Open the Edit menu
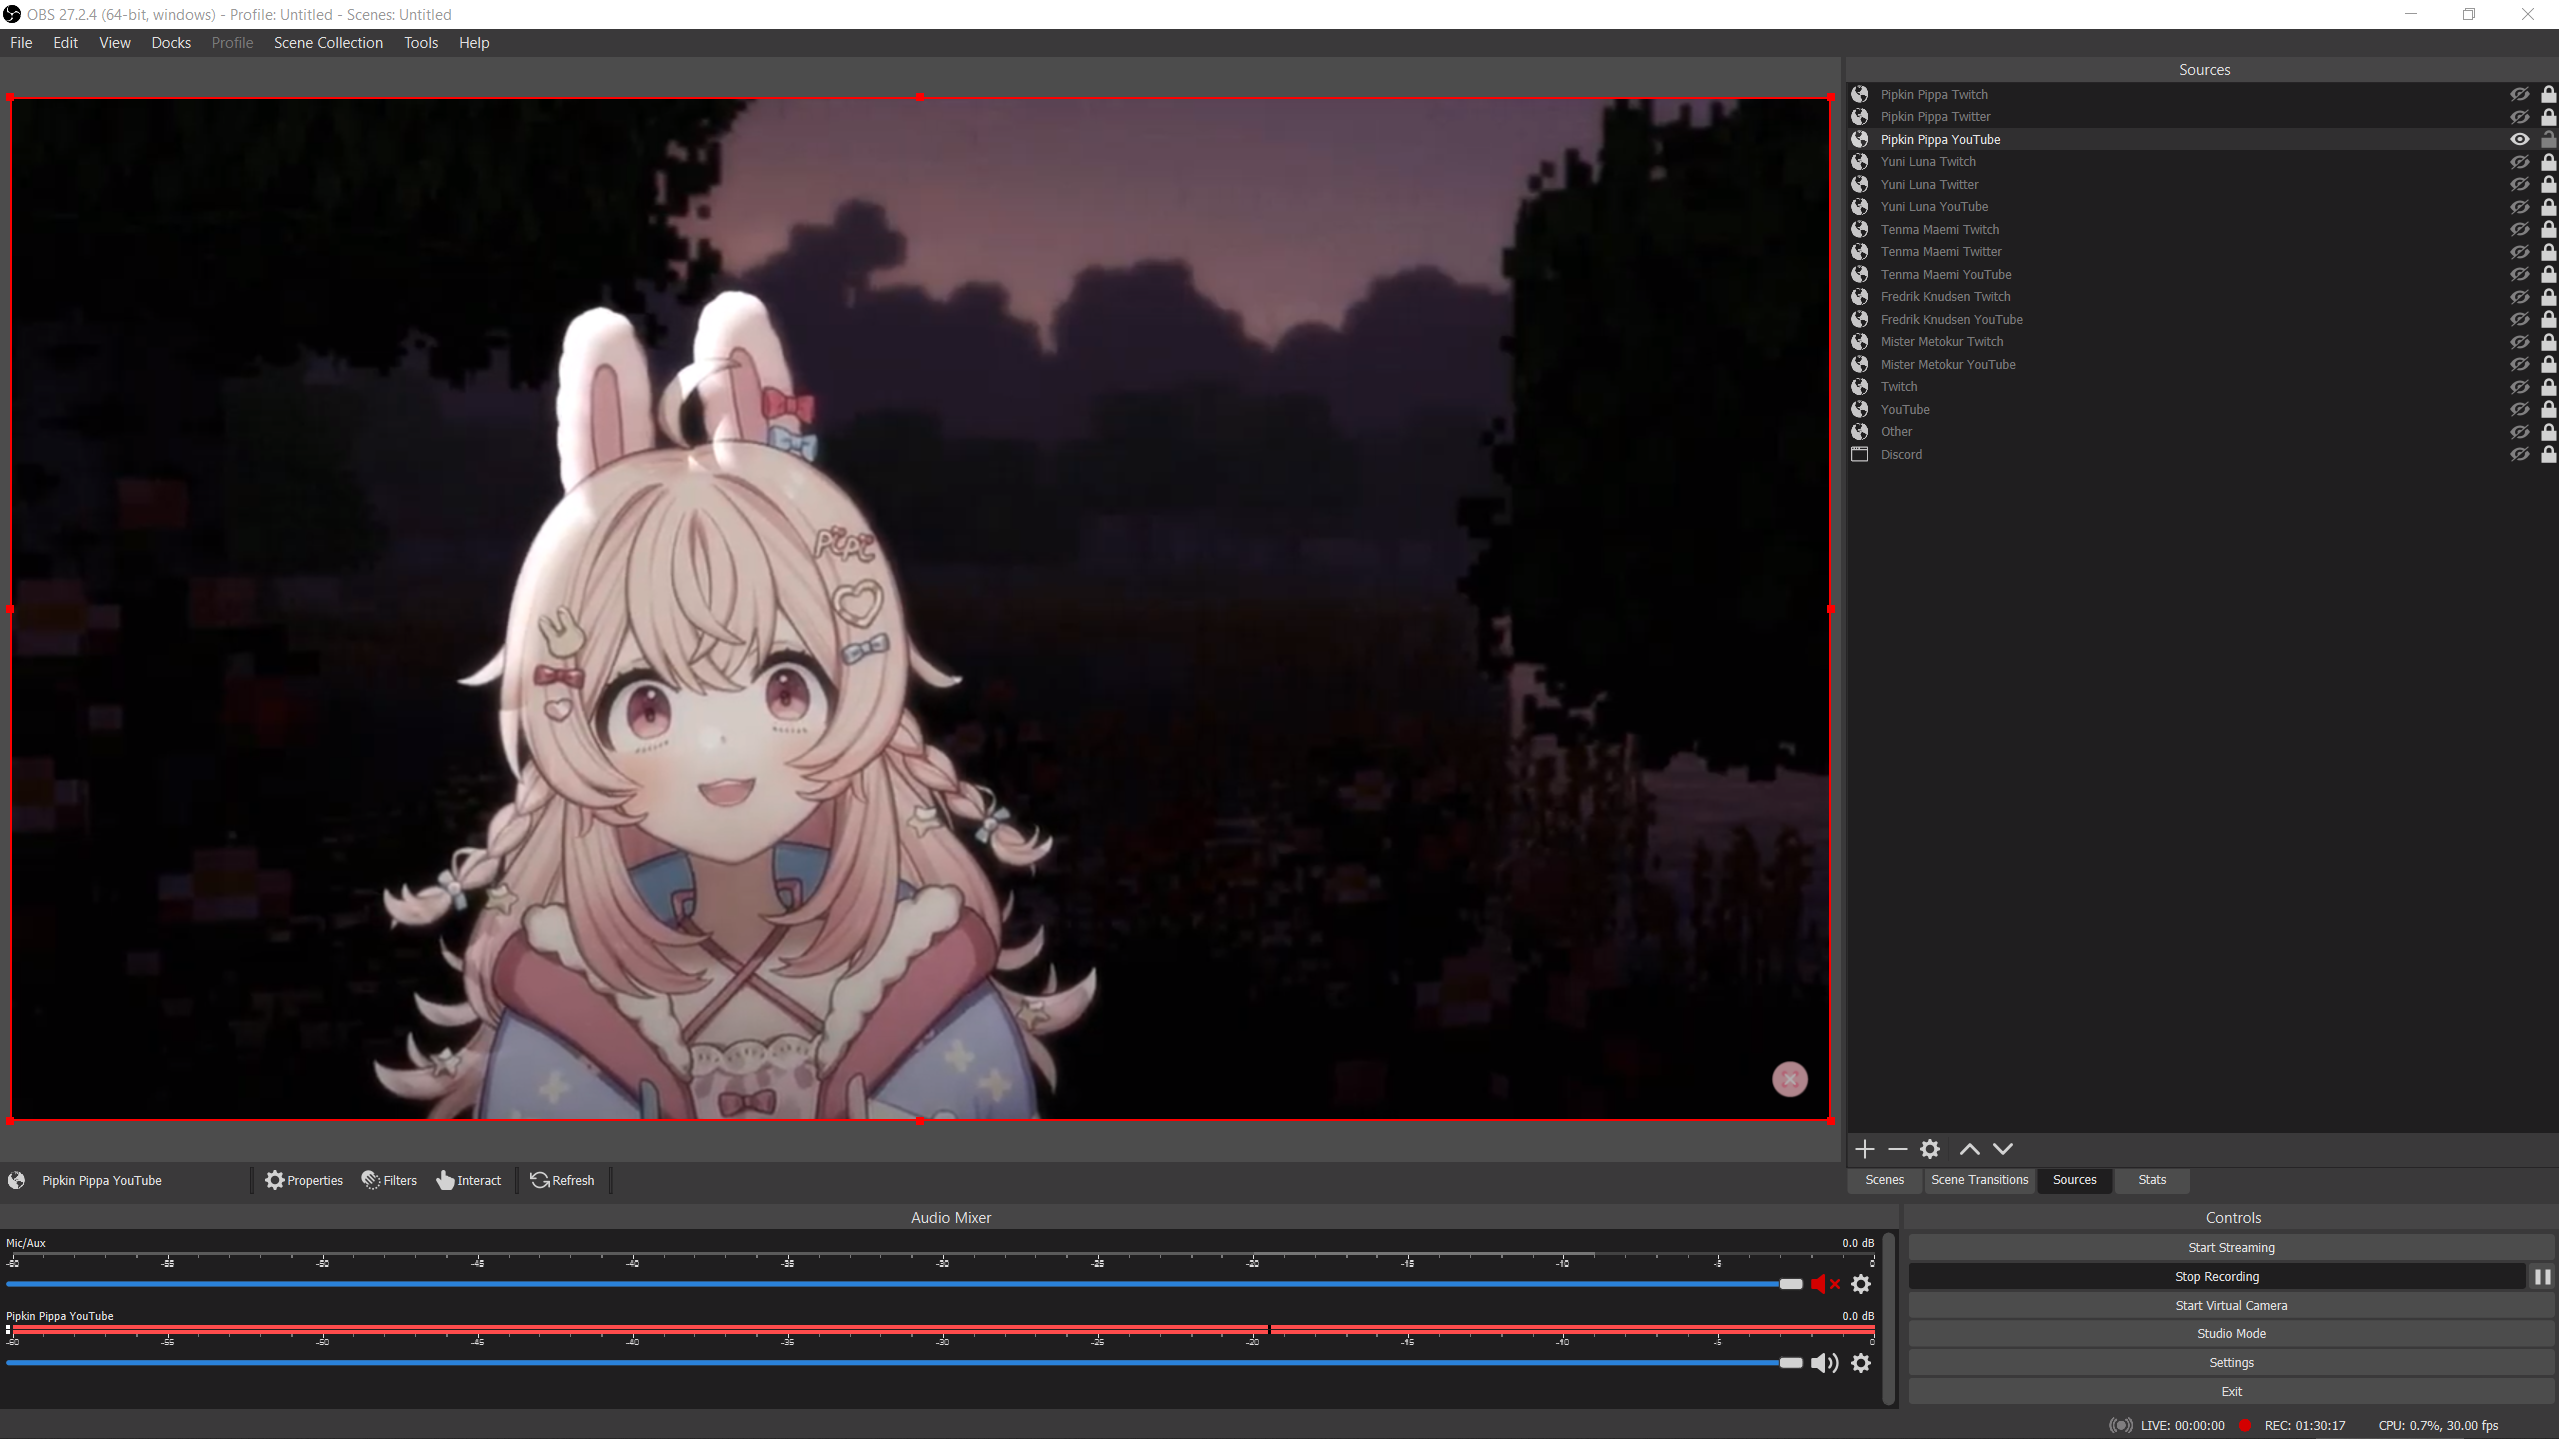2559x1439 pixels. [65, 43]
